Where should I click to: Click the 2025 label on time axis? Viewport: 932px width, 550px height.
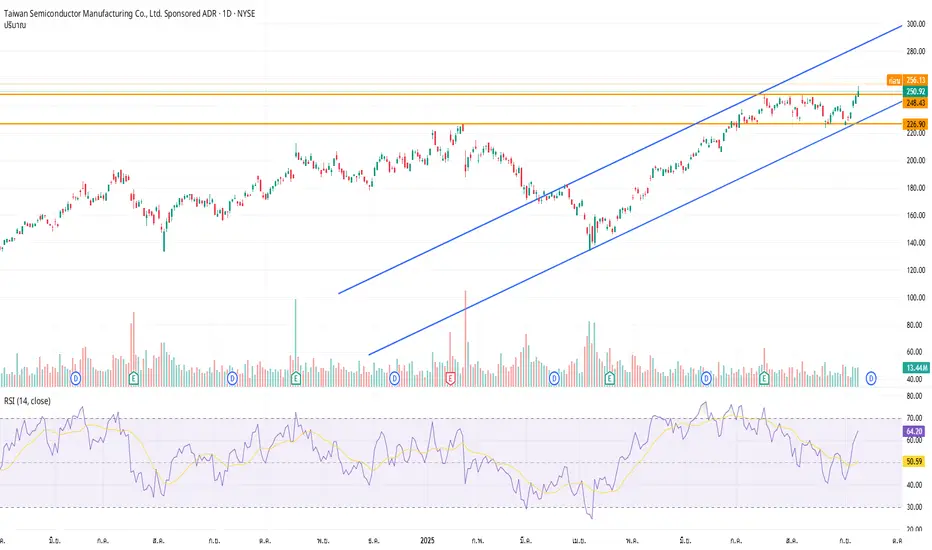click(427, 540)
